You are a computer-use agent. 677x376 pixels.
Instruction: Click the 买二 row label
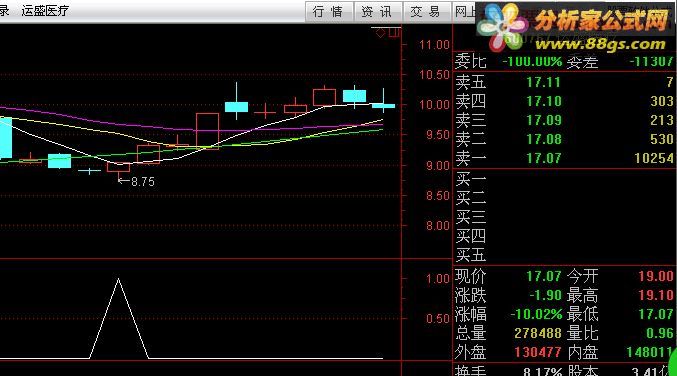(471, 197)
